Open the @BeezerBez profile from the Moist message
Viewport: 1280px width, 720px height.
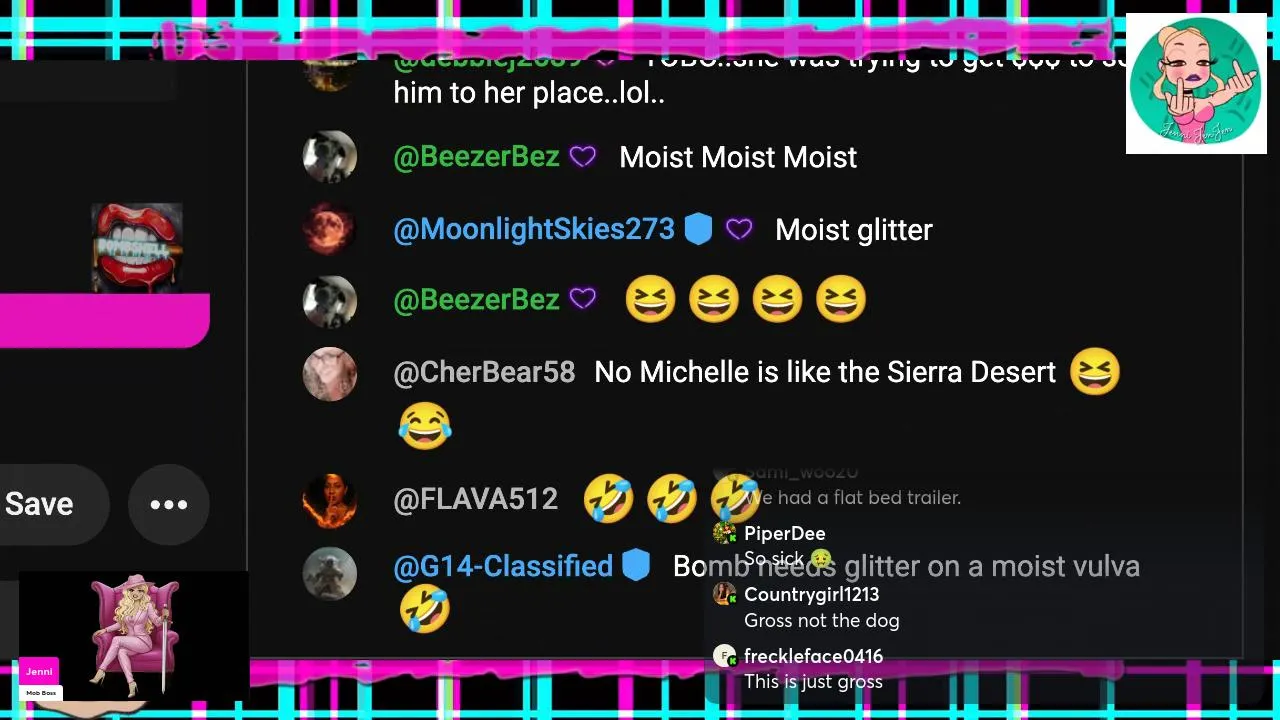(x=476, y=157)
